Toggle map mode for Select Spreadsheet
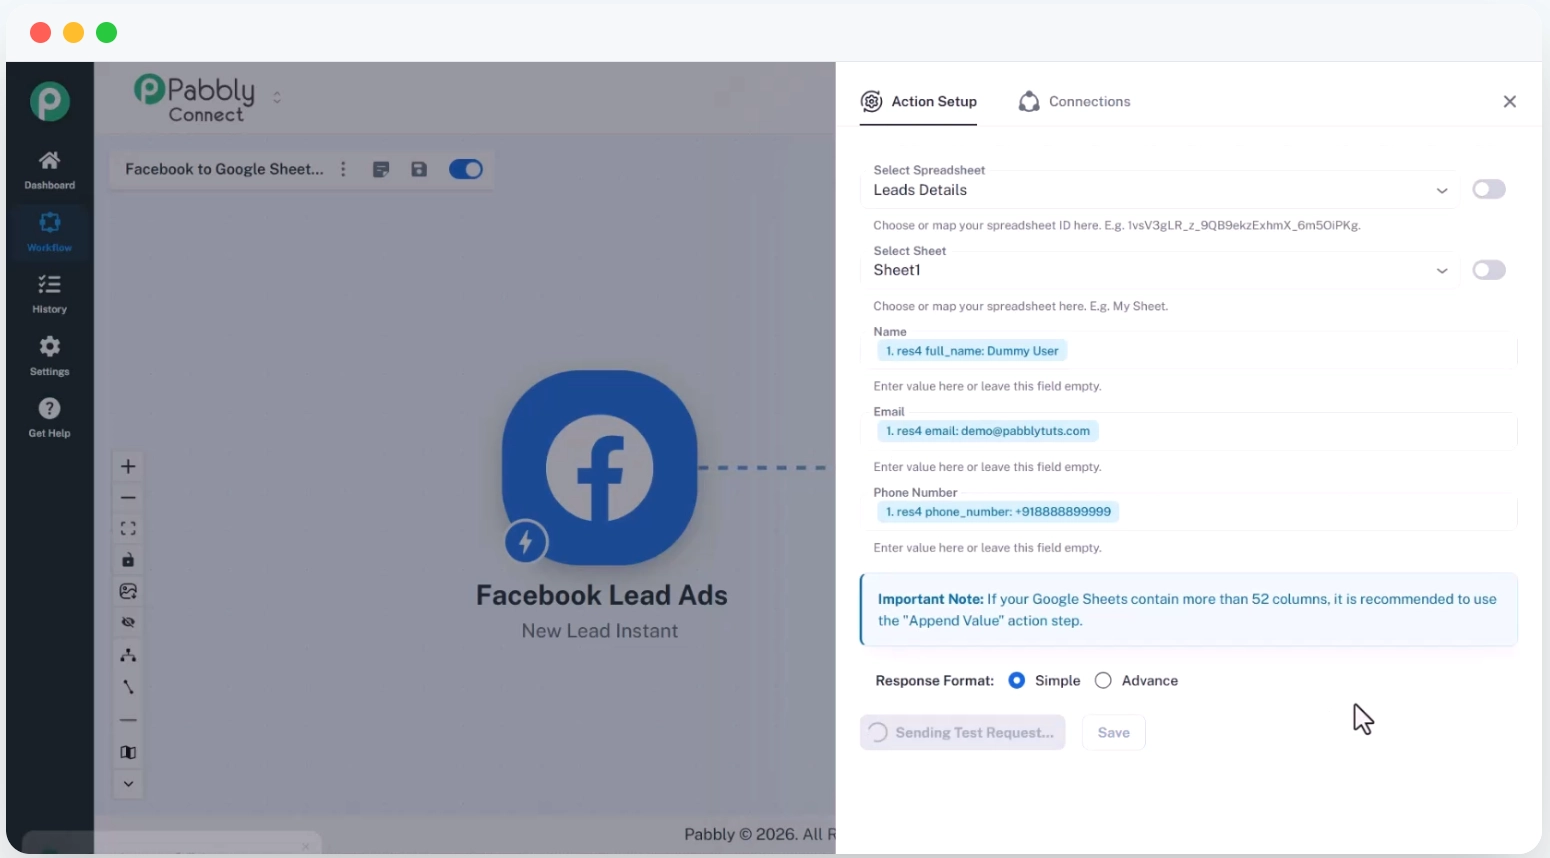This screenshot has width=1550, height=858. point(1489,189)
